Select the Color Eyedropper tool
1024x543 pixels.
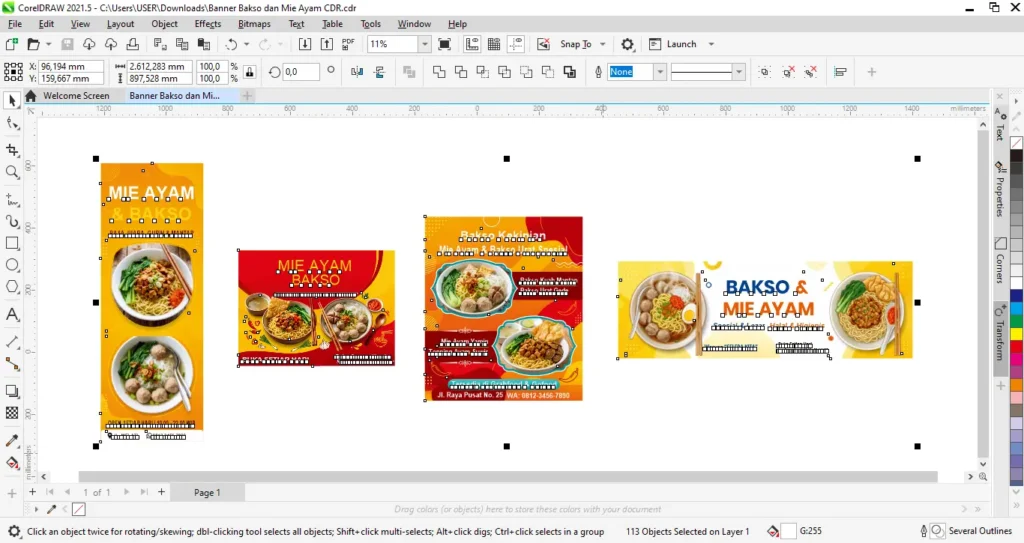(x=12, y=441)
